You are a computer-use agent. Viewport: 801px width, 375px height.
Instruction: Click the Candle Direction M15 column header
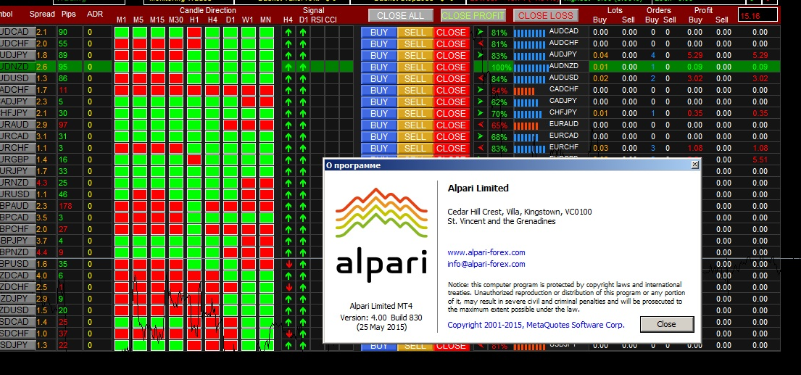(x=157, y=20)
